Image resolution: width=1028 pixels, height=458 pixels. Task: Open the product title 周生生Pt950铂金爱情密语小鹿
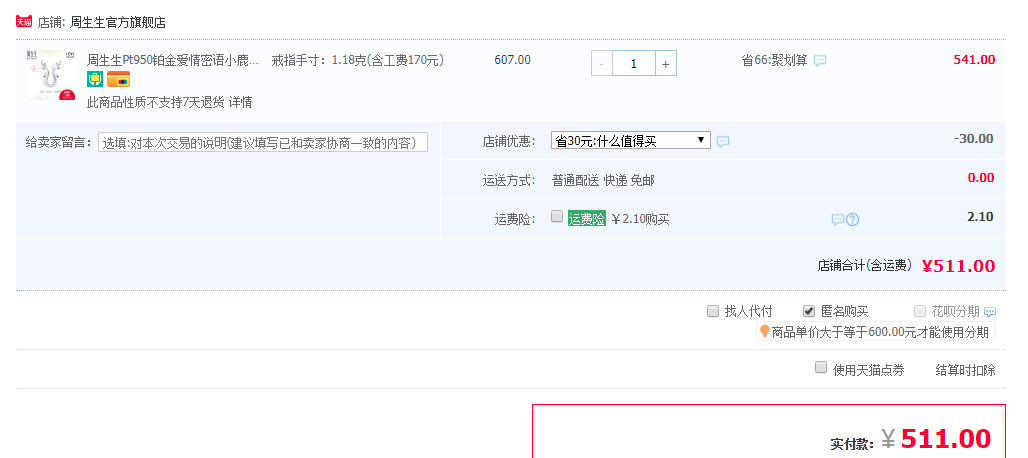(x=173, y=60)
